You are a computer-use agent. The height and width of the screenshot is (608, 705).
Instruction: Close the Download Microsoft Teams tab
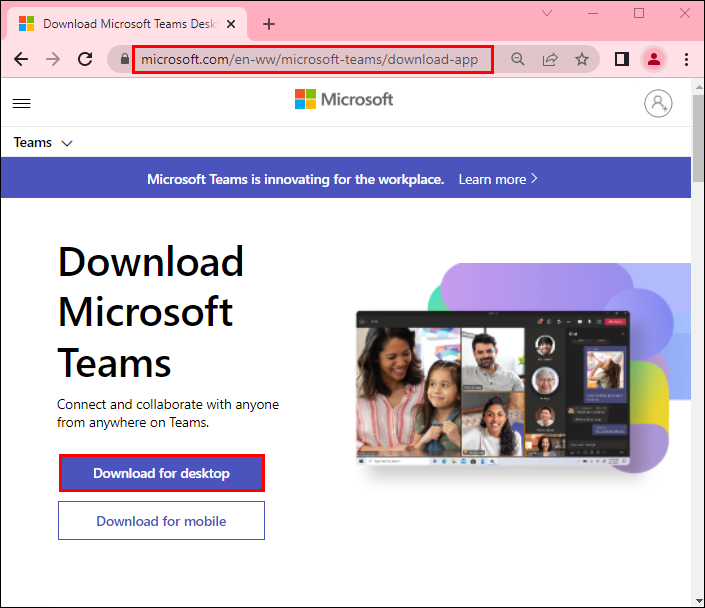coord(231,24)
